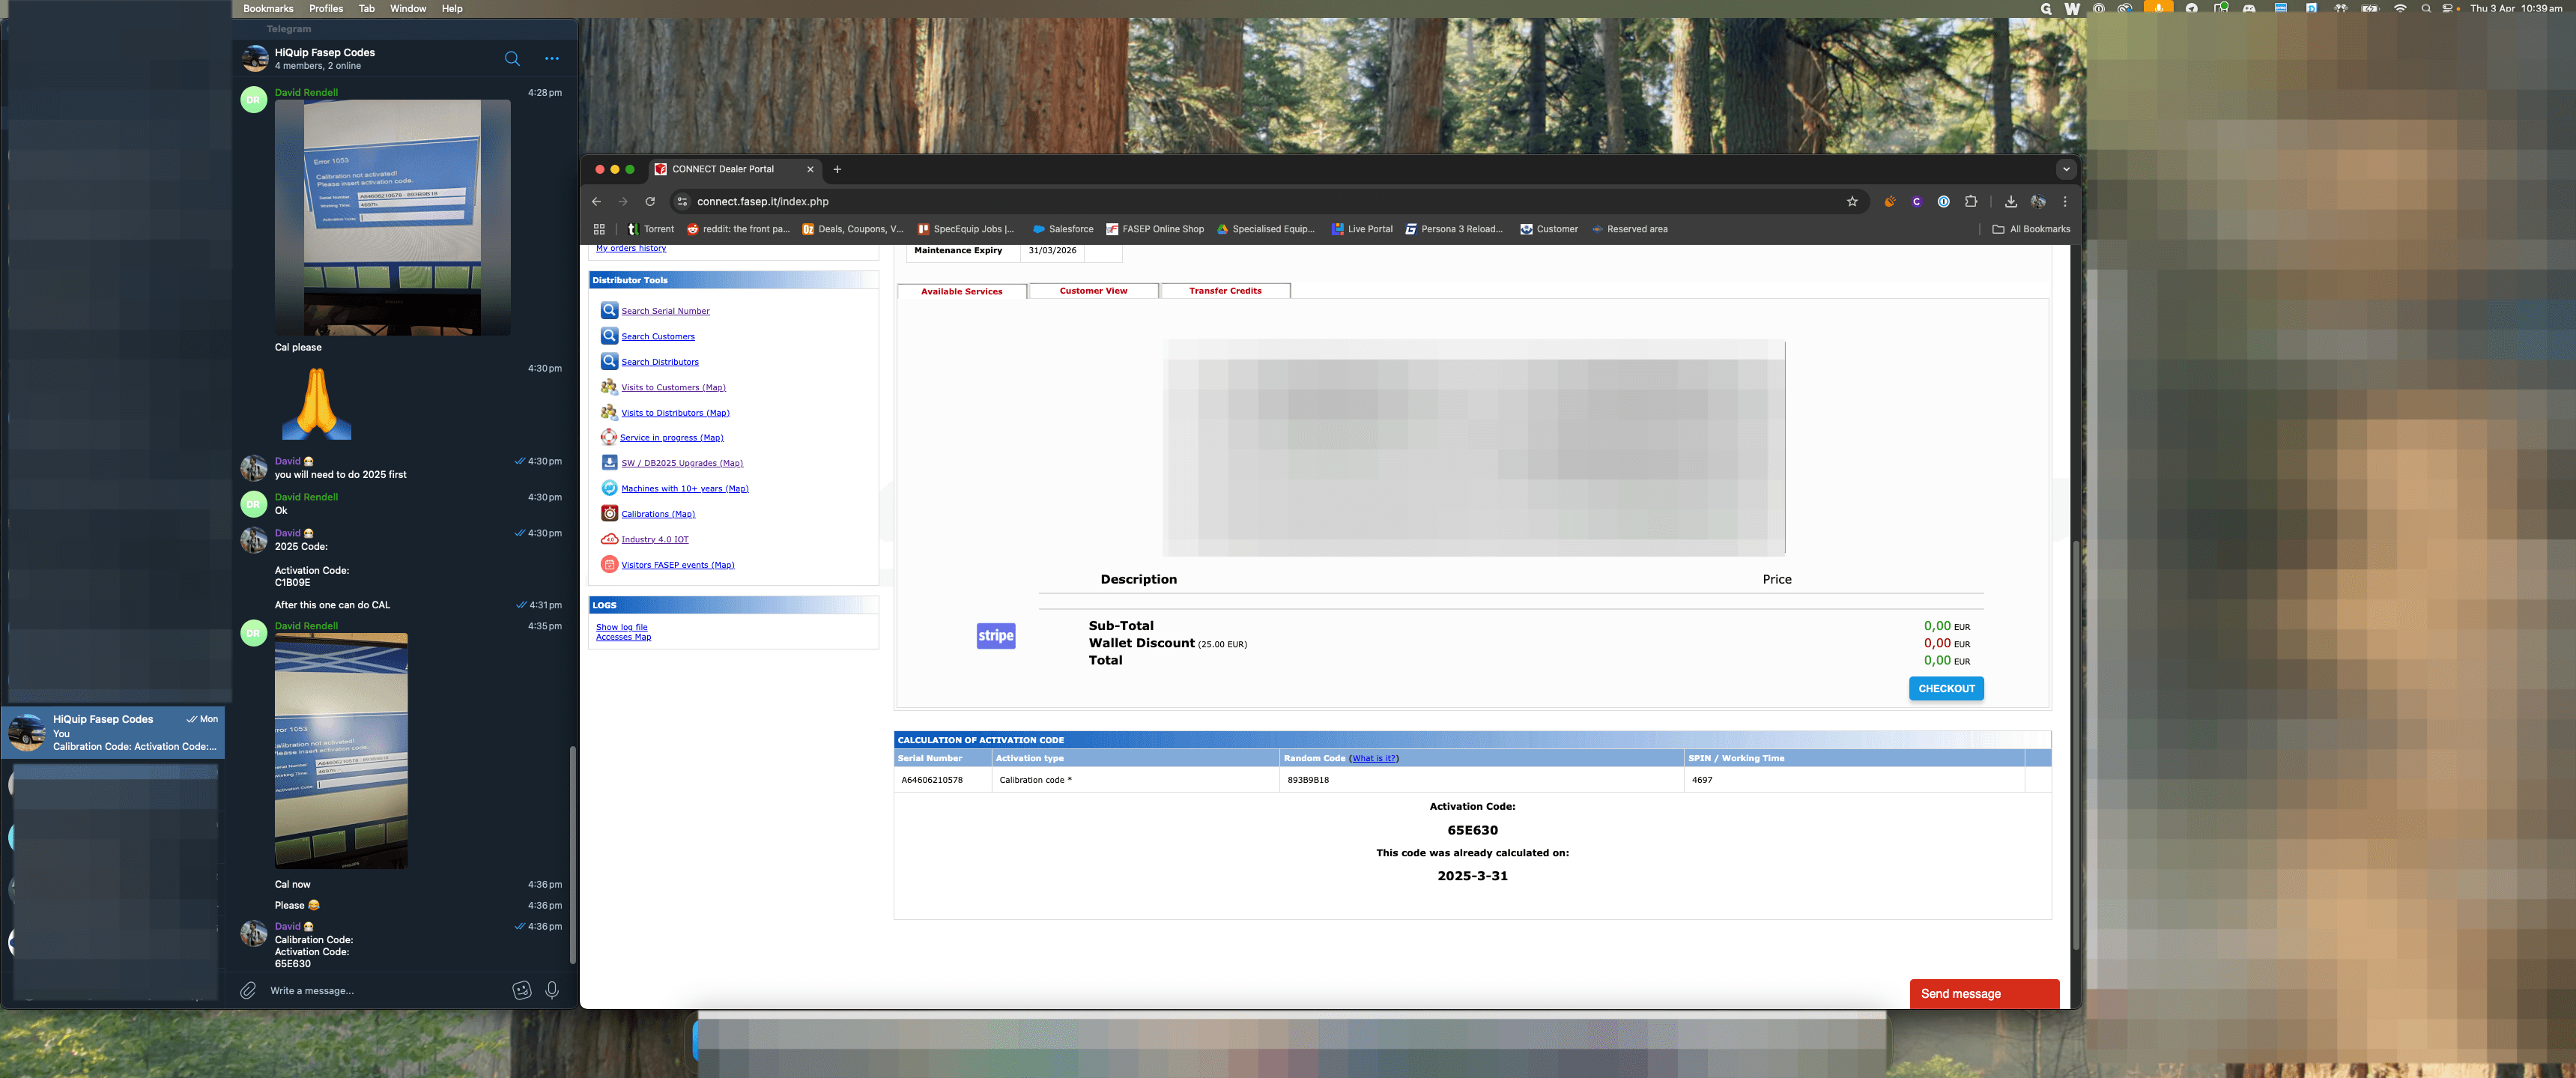Click the 'What is it?' random code link
The width and height of the screenshot is (2576, 1078).
(1374, 758)
